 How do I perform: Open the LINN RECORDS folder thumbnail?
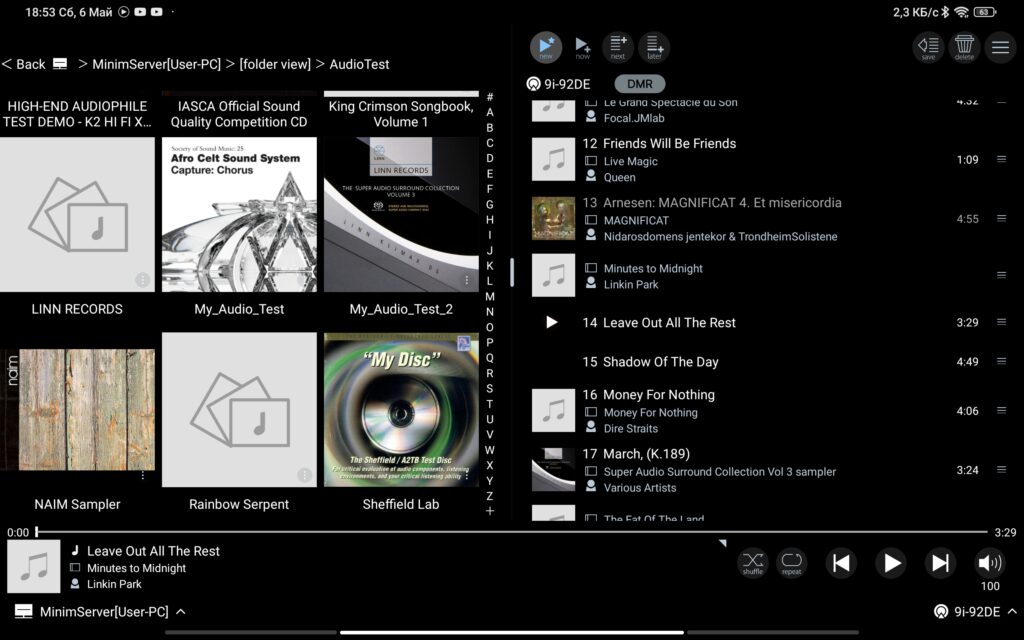[77, 214]
